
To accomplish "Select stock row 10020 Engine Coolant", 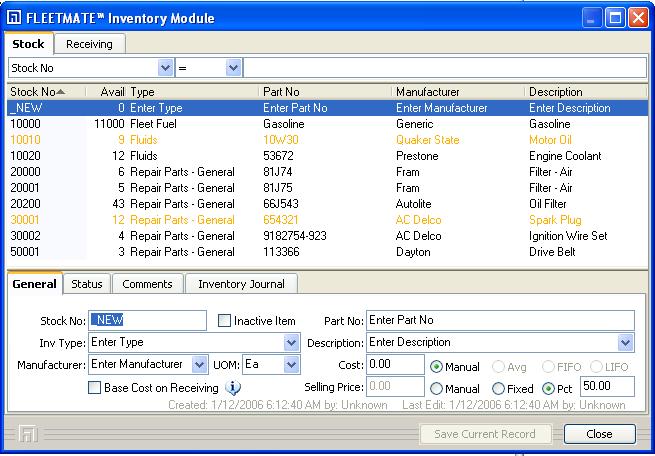I will (328, 156).
